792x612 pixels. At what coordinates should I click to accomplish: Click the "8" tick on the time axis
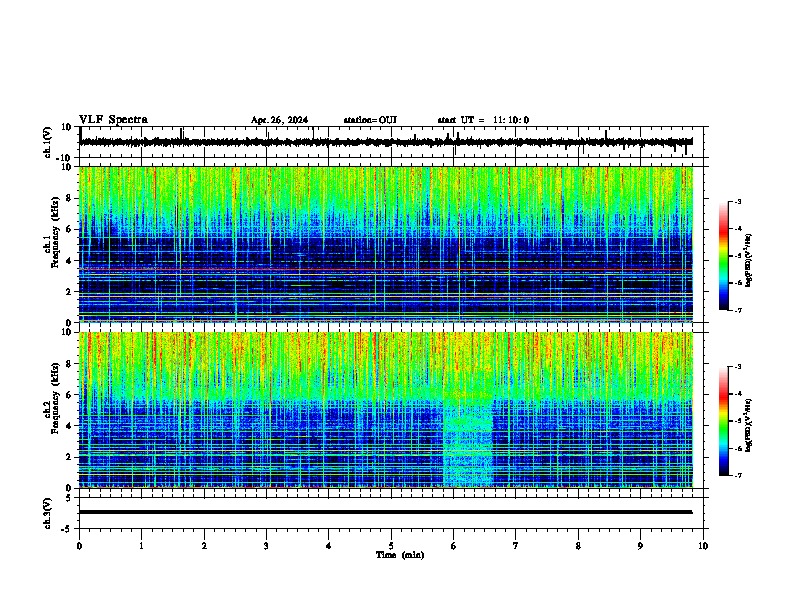pyautogui.click(x=578, y=546)
